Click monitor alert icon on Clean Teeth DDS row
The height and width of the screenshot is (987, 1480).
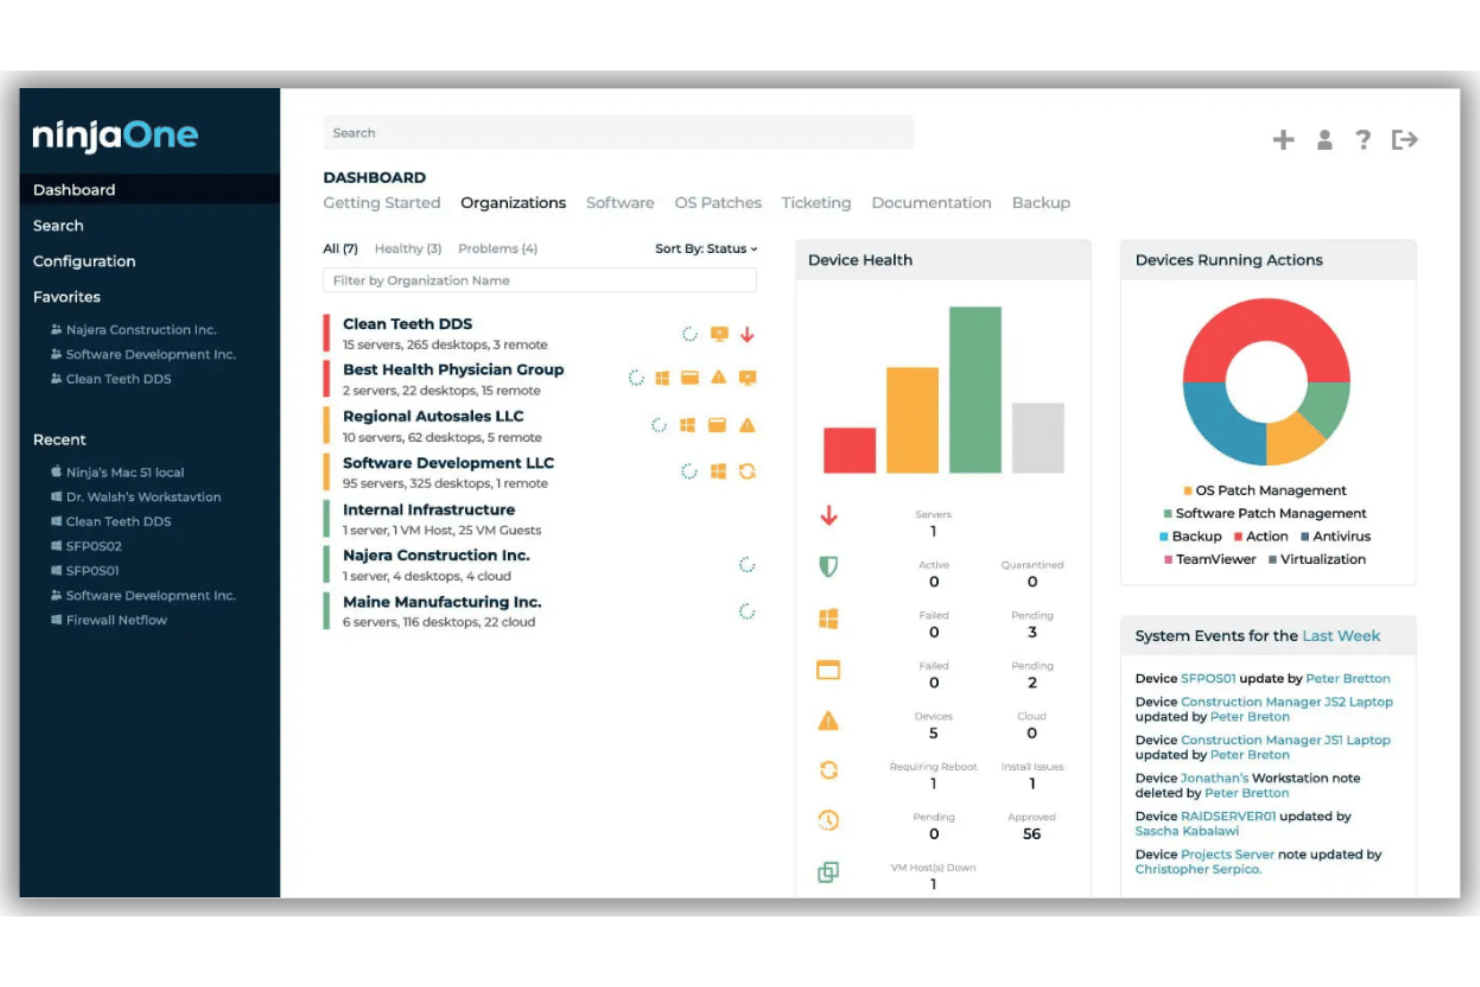719,334
